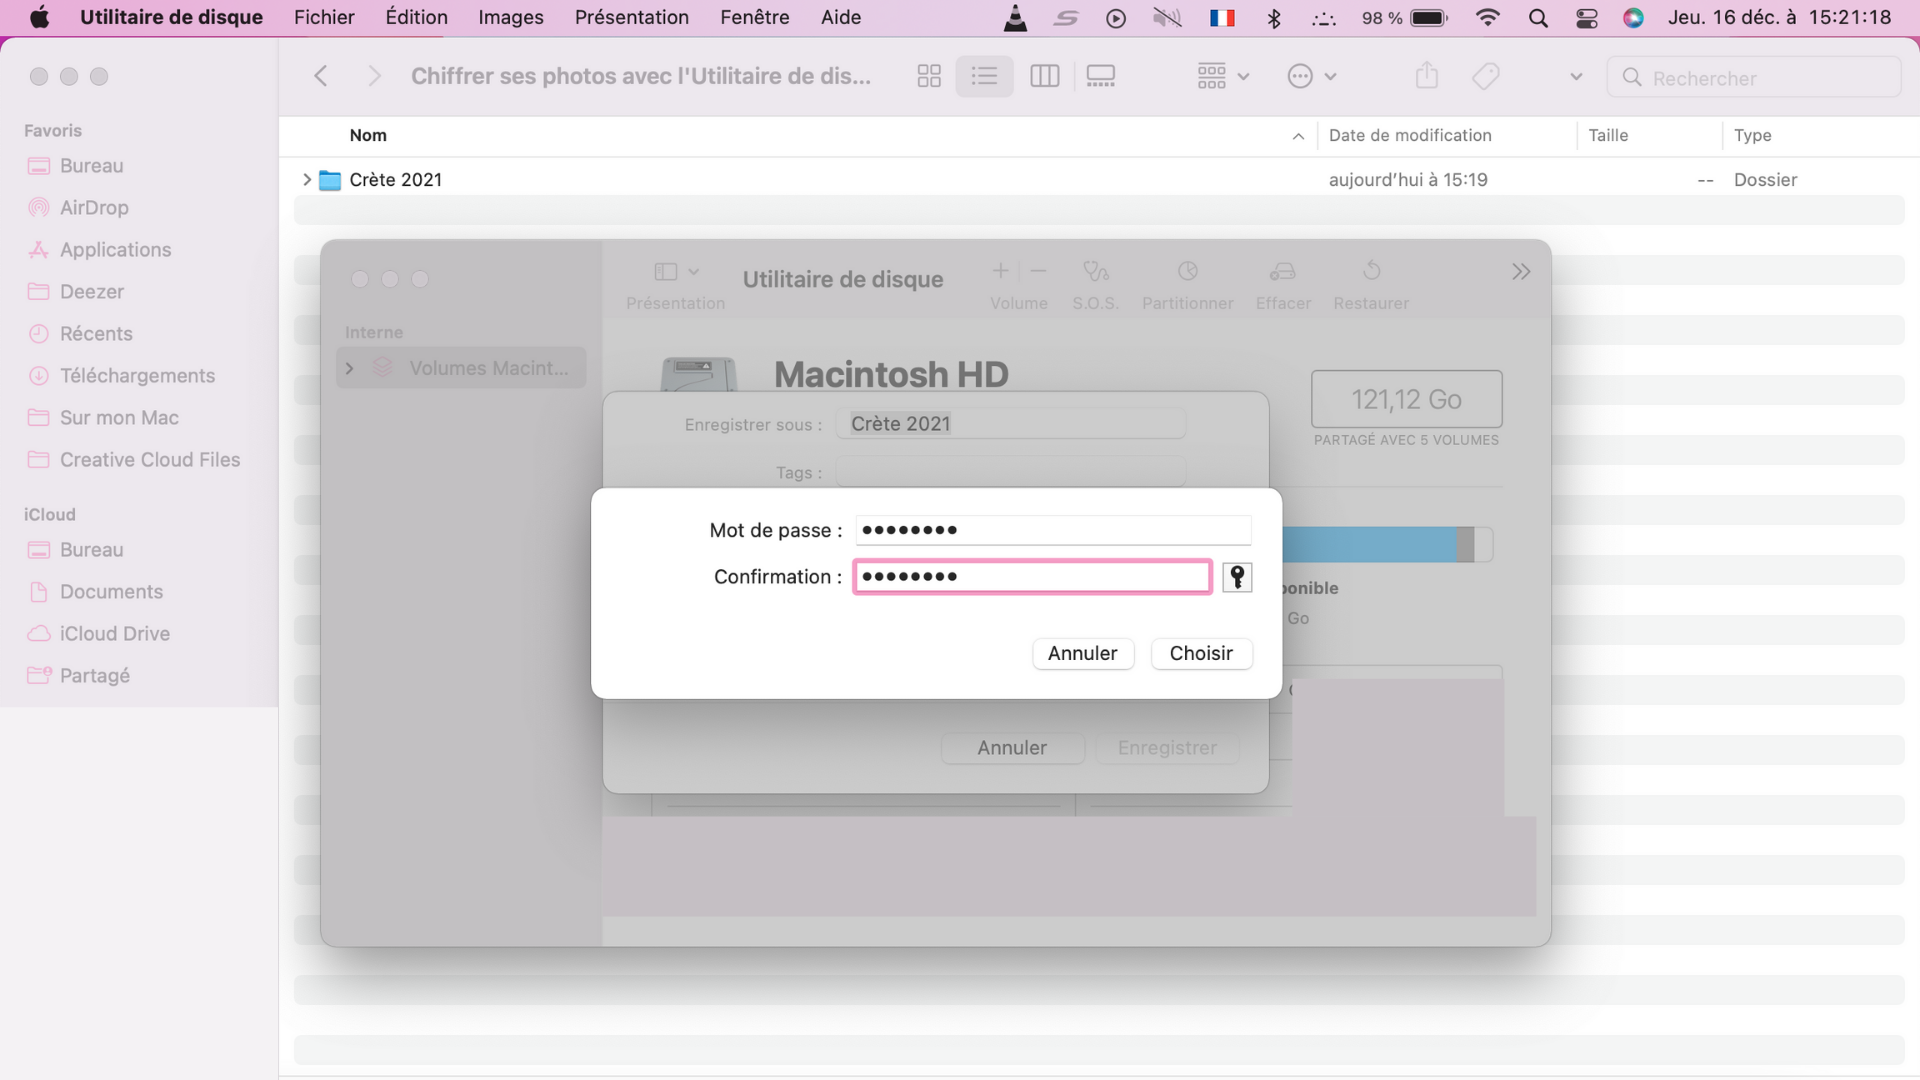Open Spotlight search in the menu bar
The height and width of the screenshot is (1080, 1920).
(x=1538, y=18)
